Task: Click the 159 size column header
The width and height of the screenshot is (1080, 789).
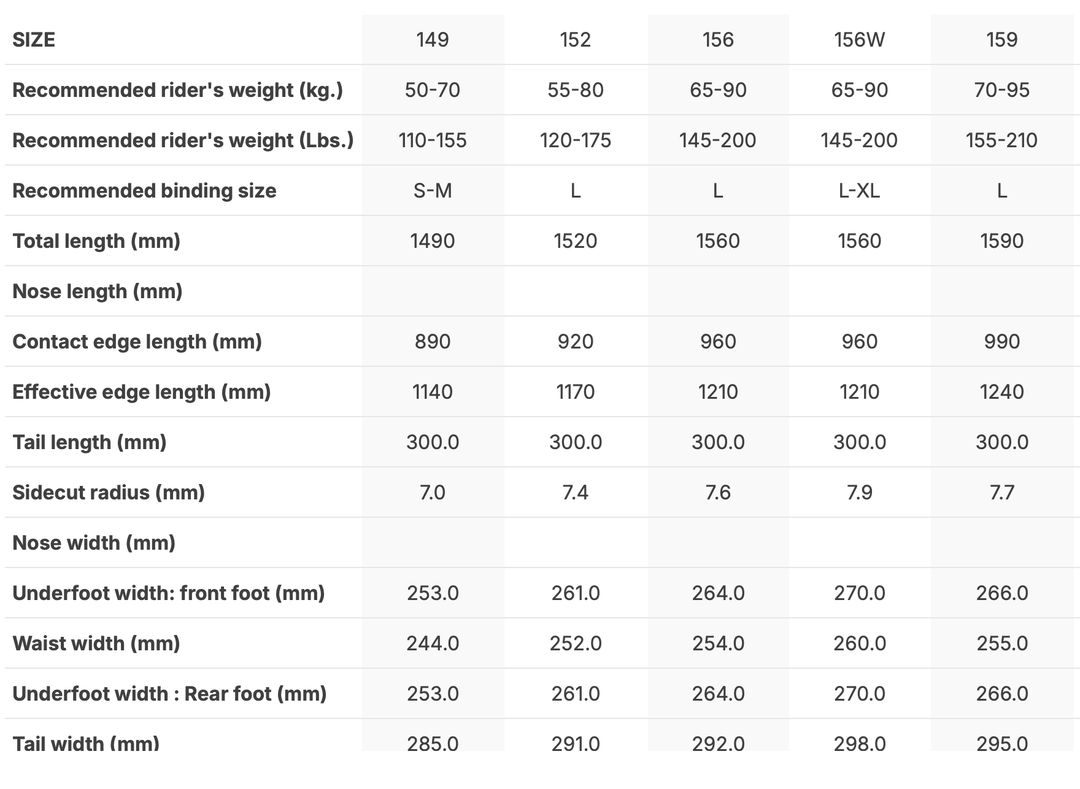Action: tap(1001, 40)
